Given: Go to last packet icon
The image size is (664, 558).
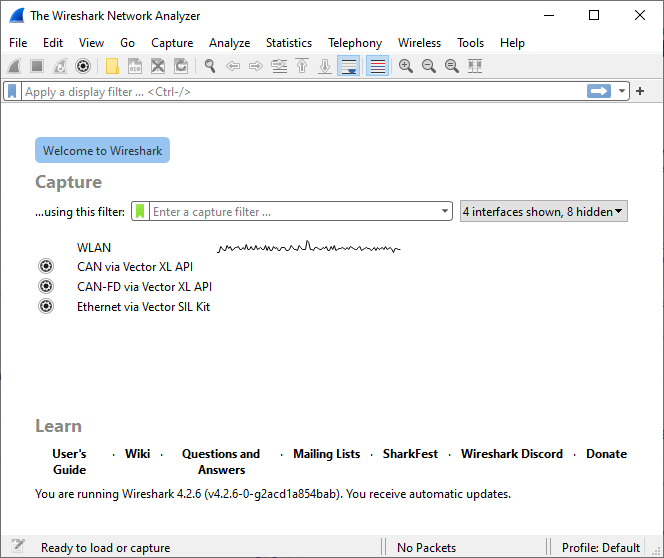Looking at the screenshot, I should tap(325, 66).
